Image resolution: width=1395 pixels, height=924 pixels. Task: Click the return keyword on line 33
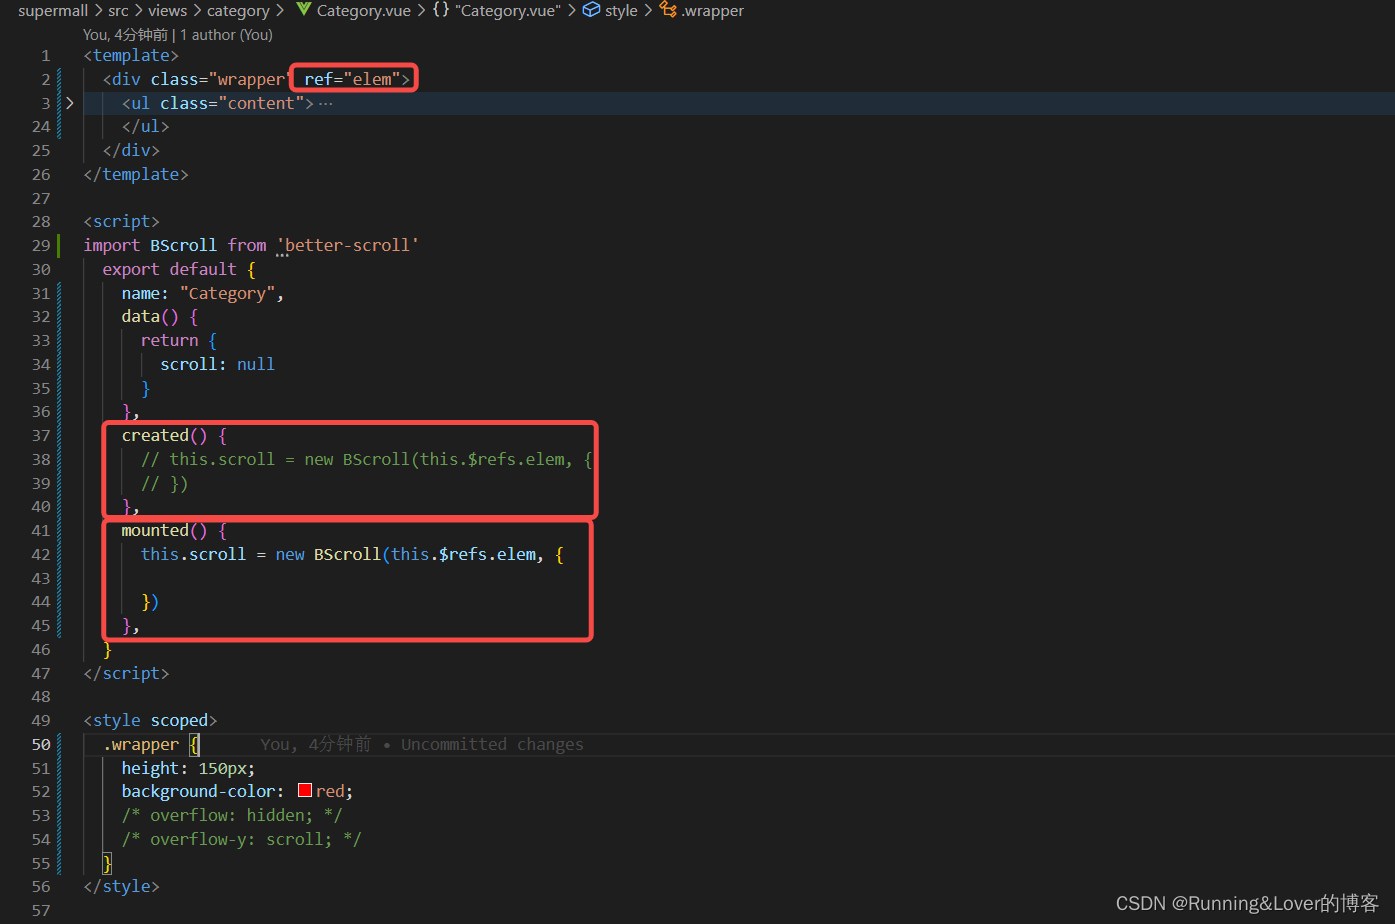tap(169, 340)
